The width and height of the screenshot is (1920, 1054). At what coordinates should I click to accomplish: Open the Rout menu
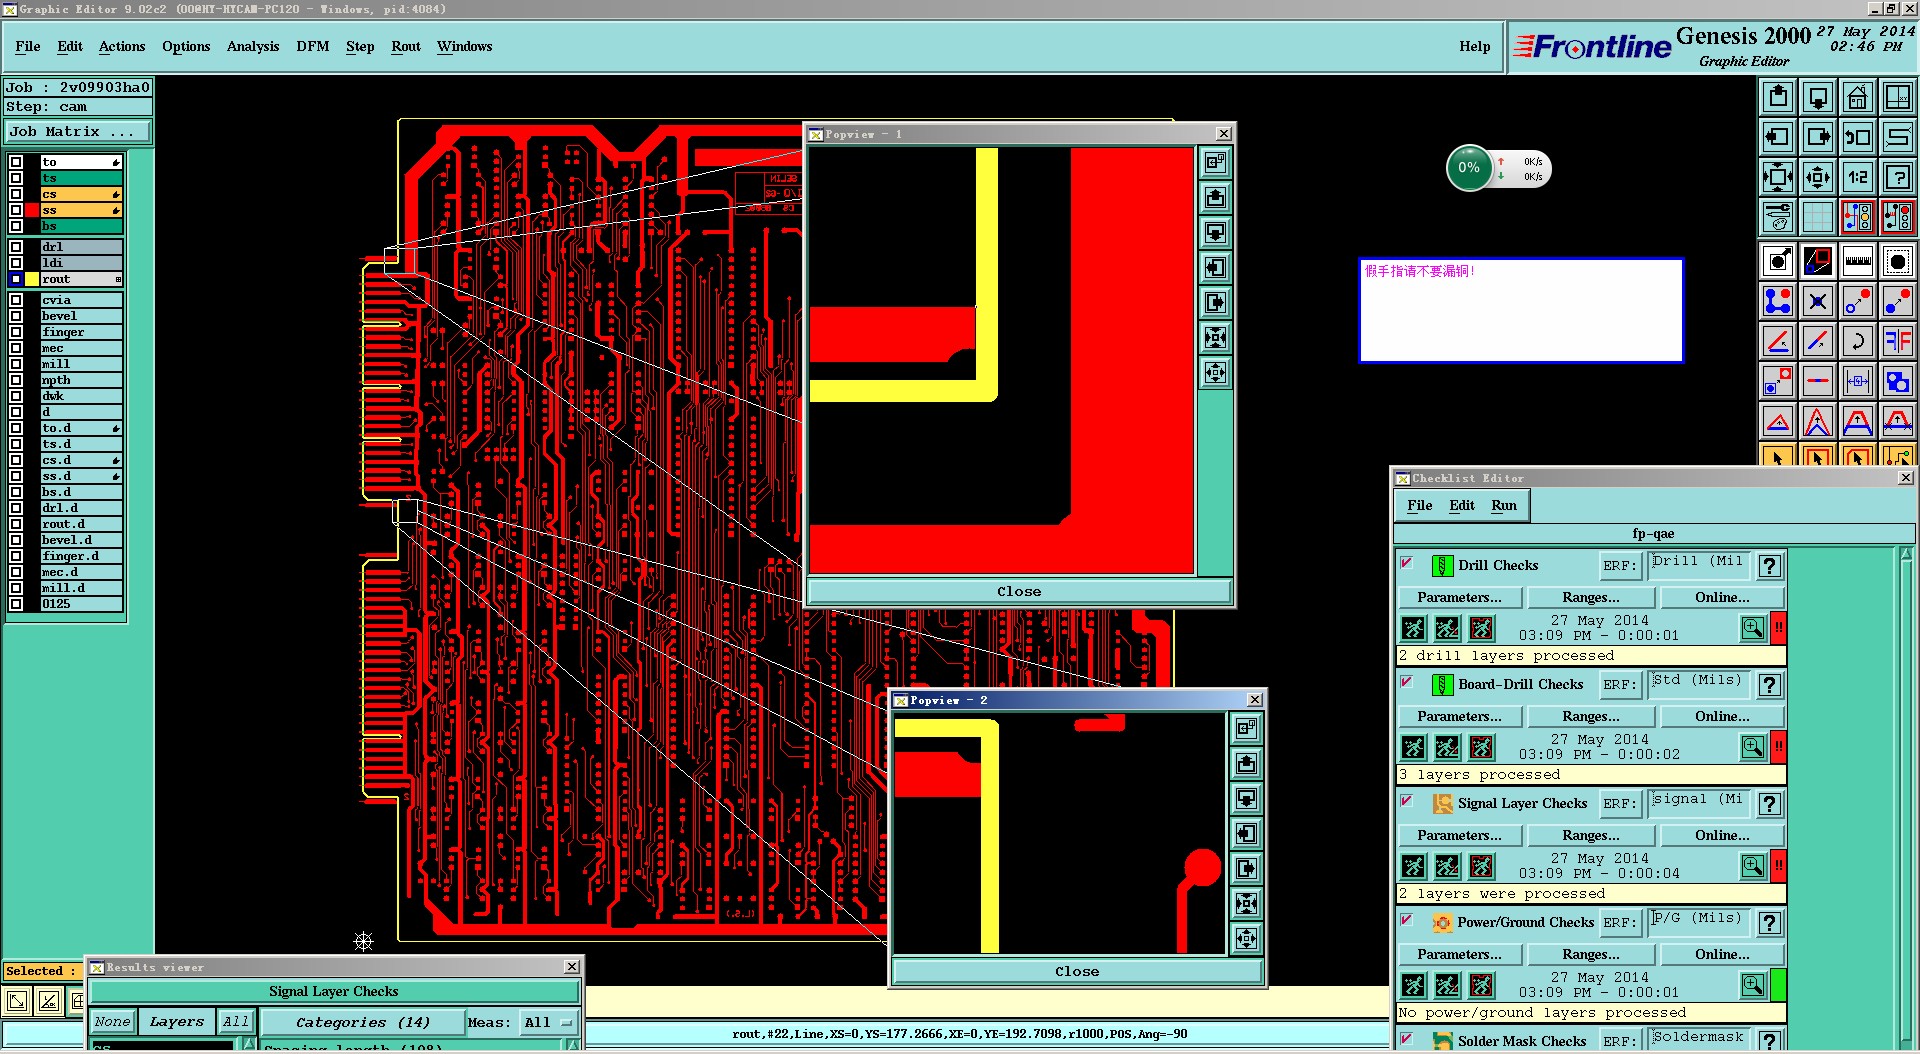pyautogui.click(x=406, y=47)
